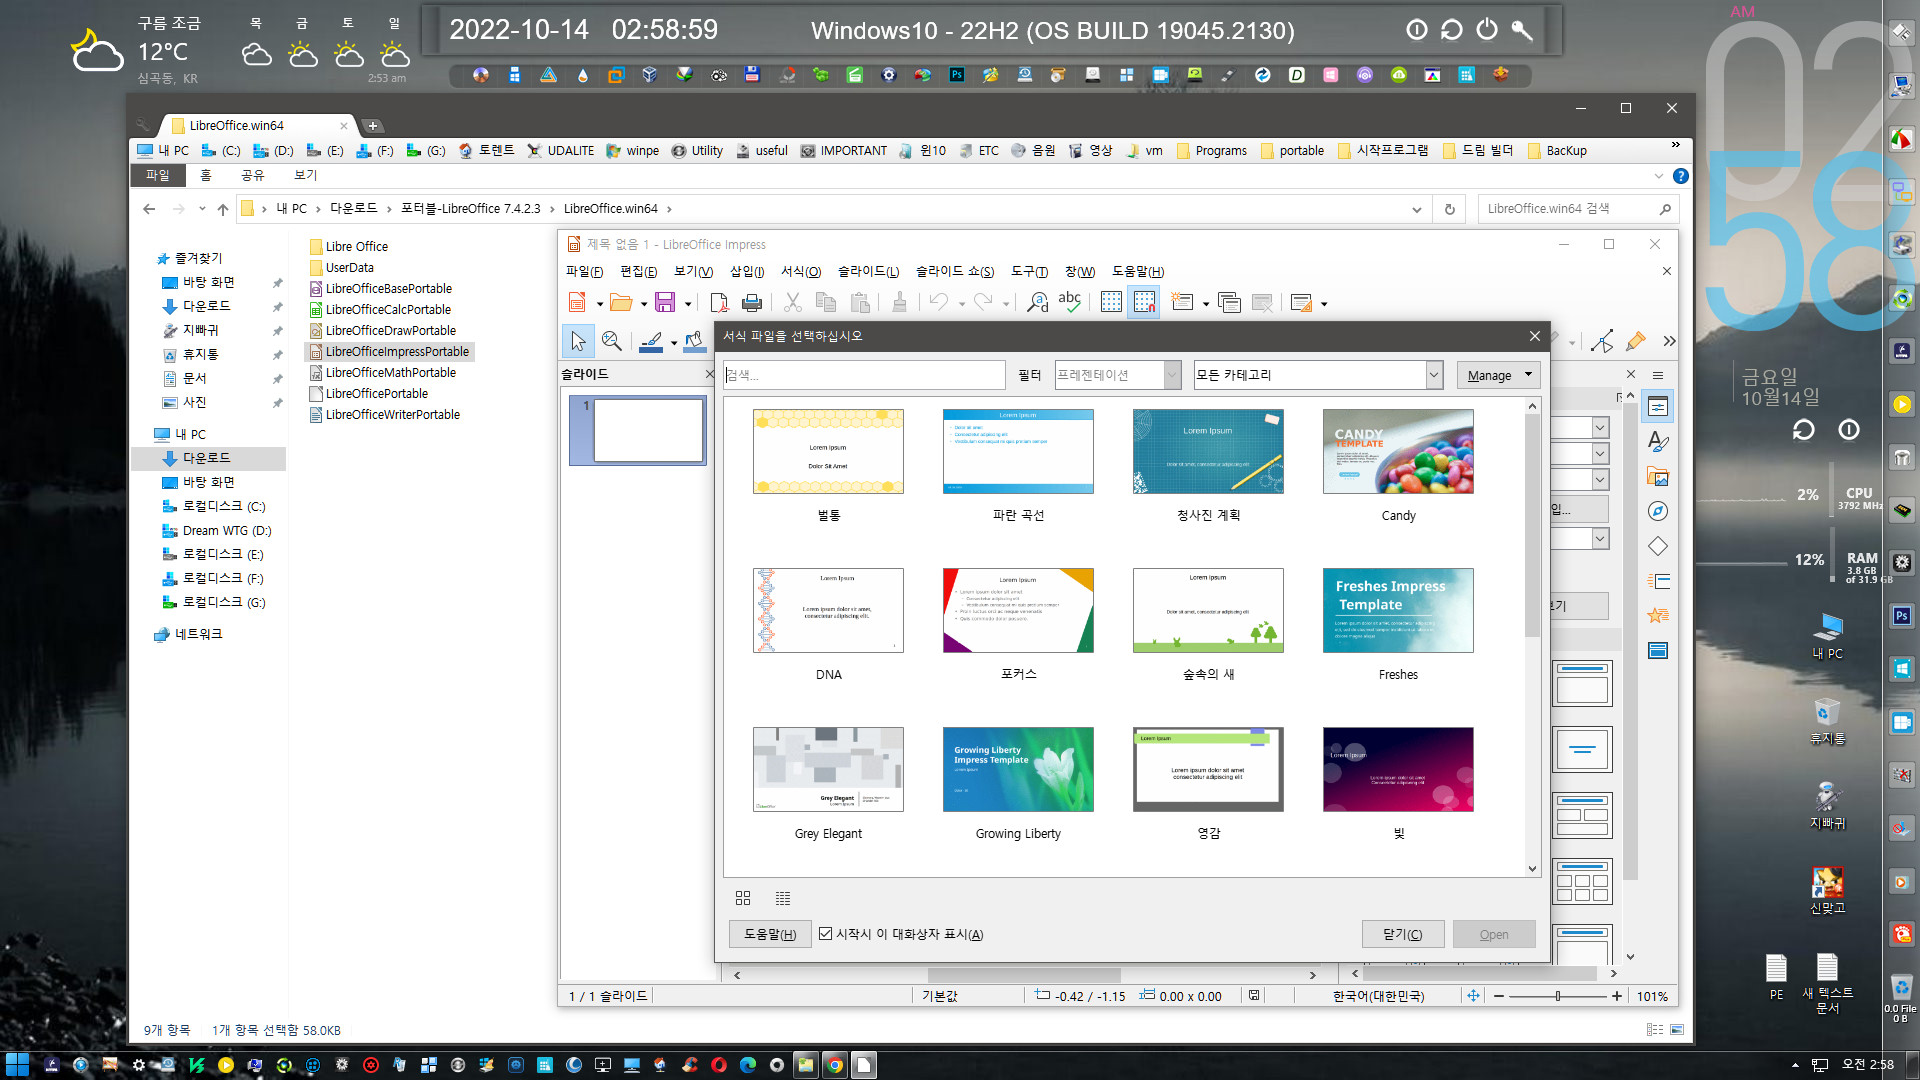
Task: Click the Save icon in Impress toolbar
Action: (665, 302)
